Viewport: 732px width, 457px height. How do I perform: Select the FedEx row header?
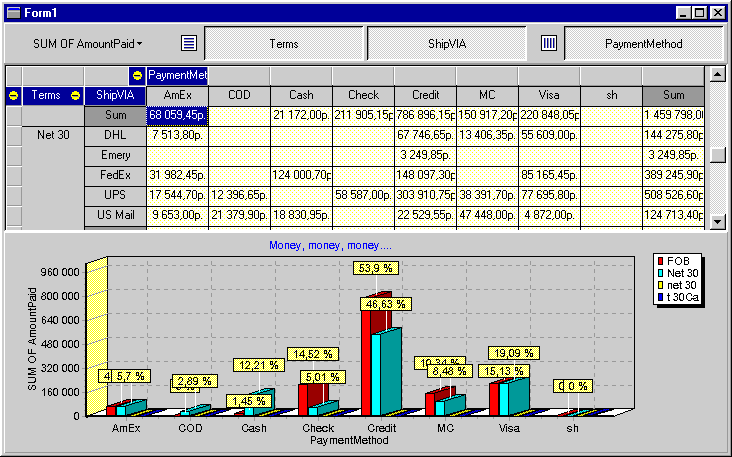[x=115, y=175]
